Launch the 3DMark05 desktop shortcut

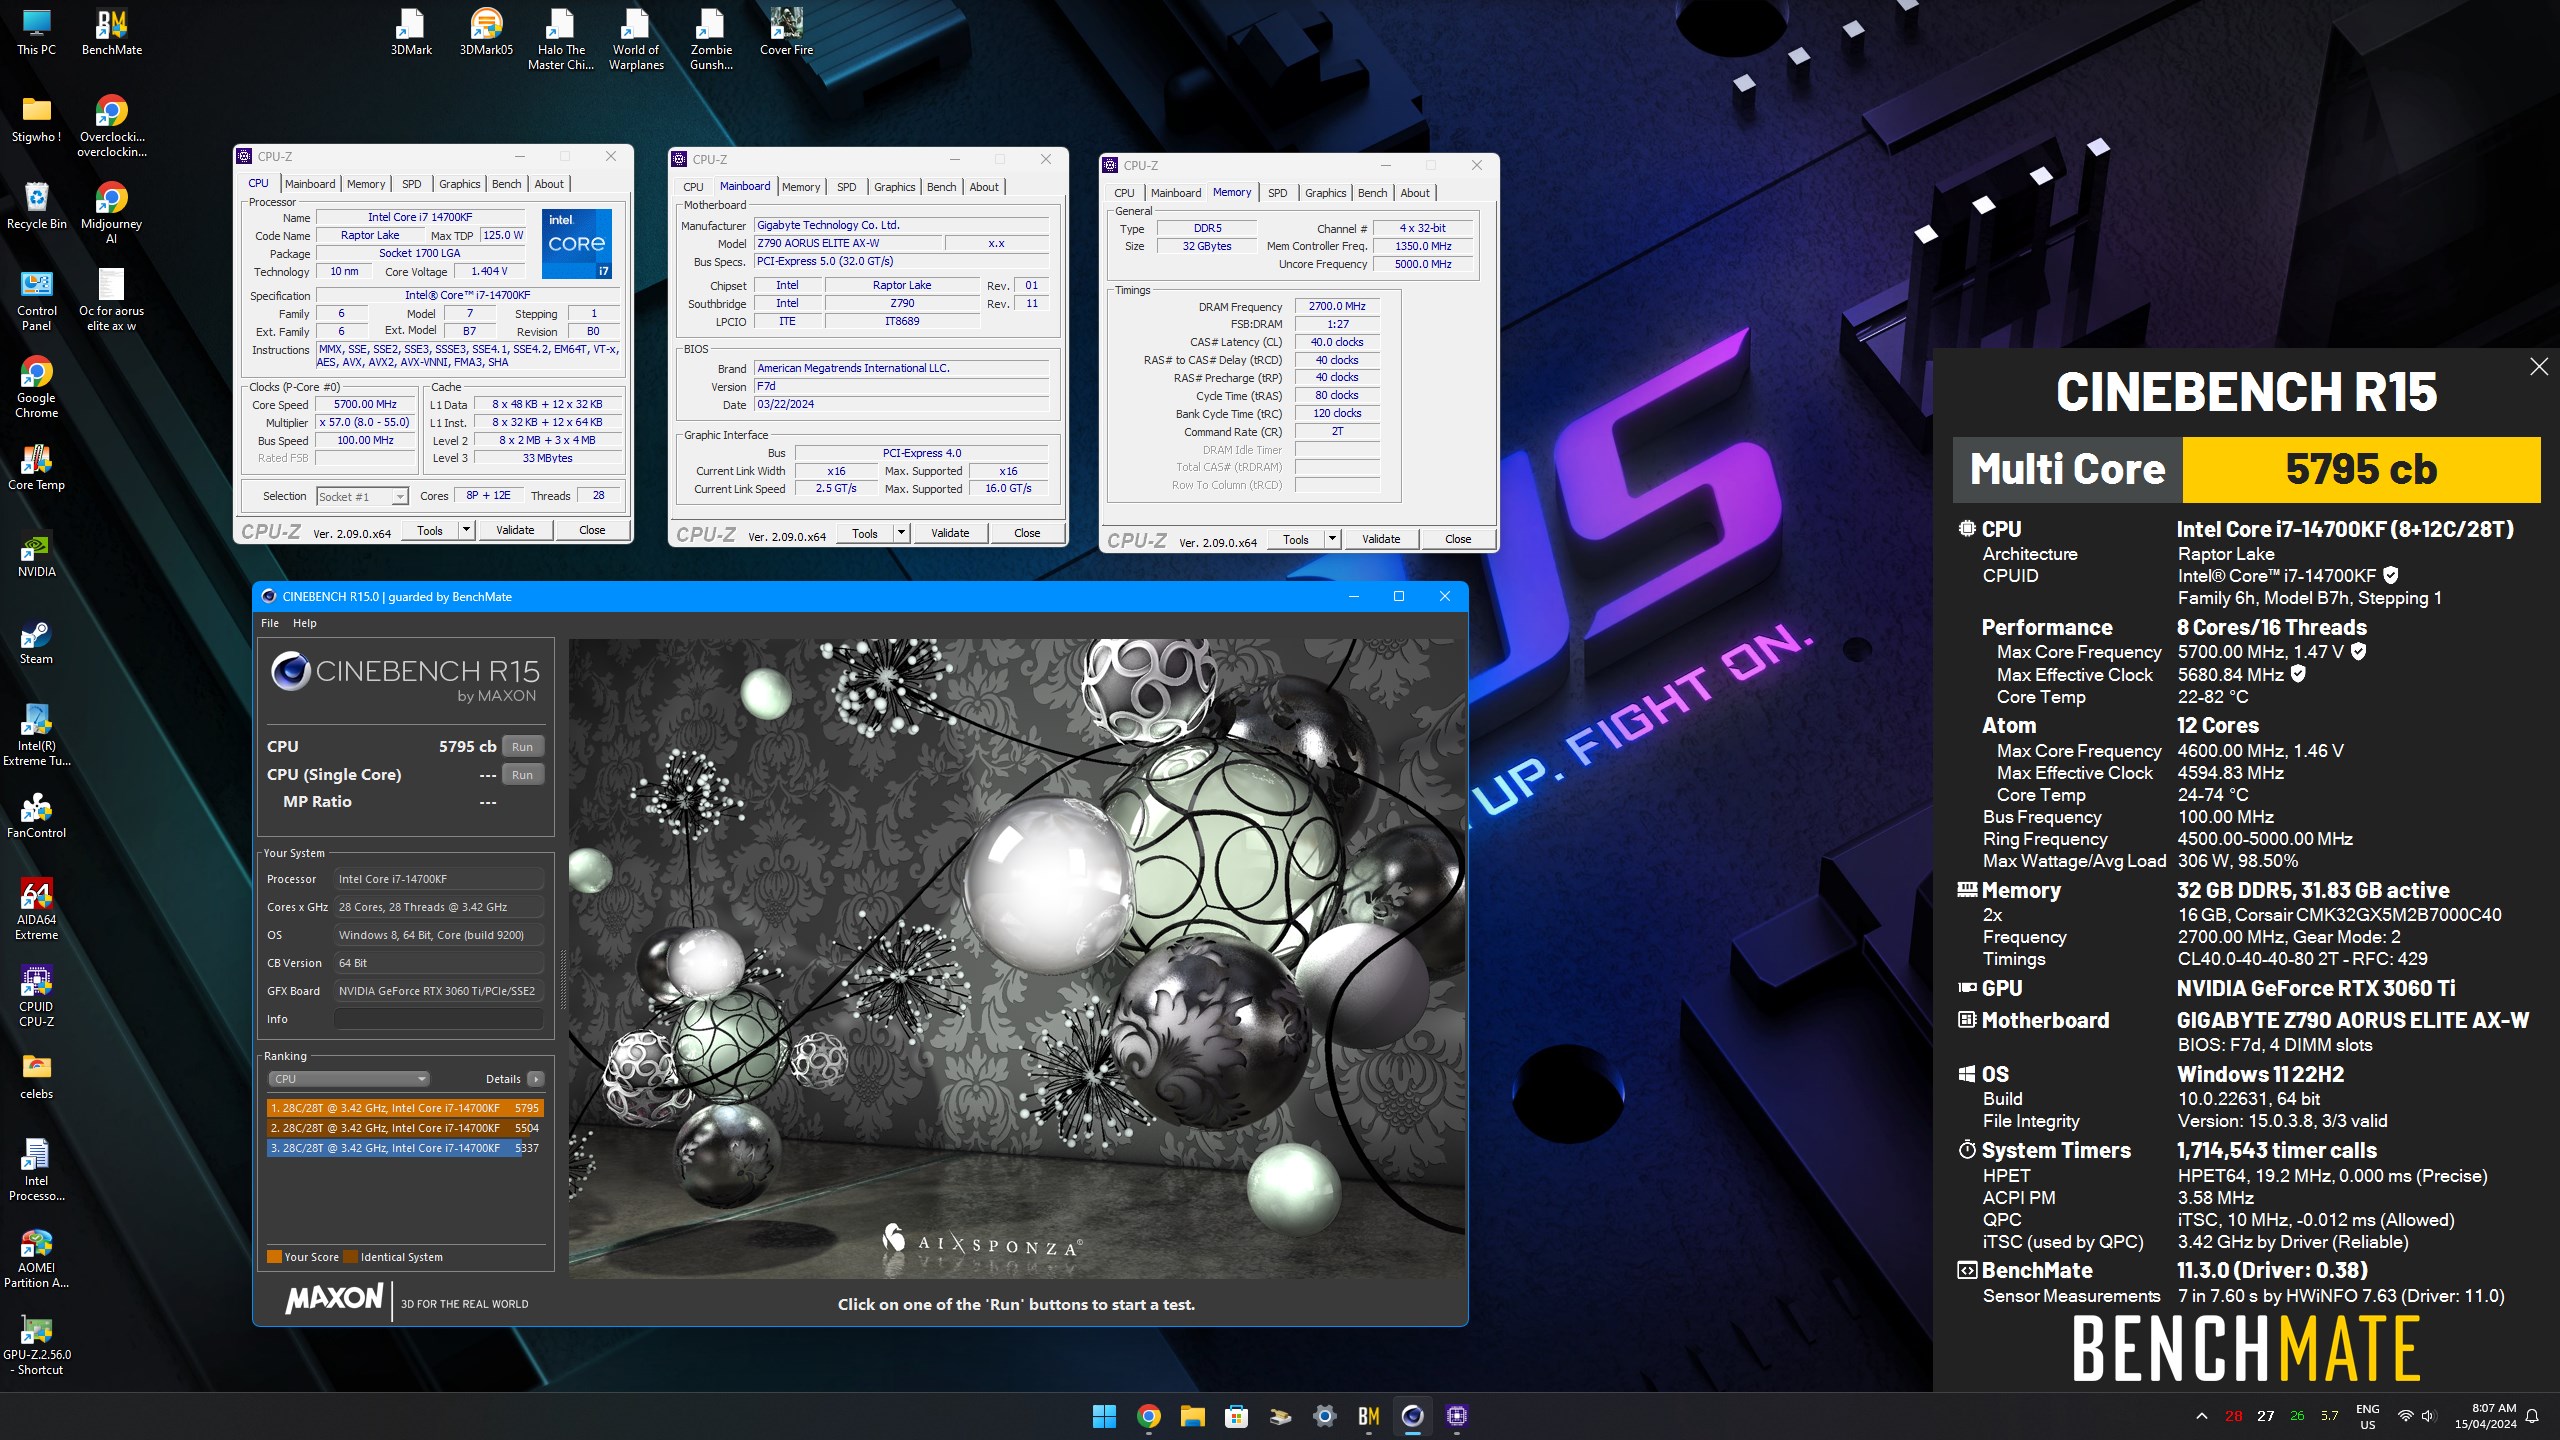point(486,32)
